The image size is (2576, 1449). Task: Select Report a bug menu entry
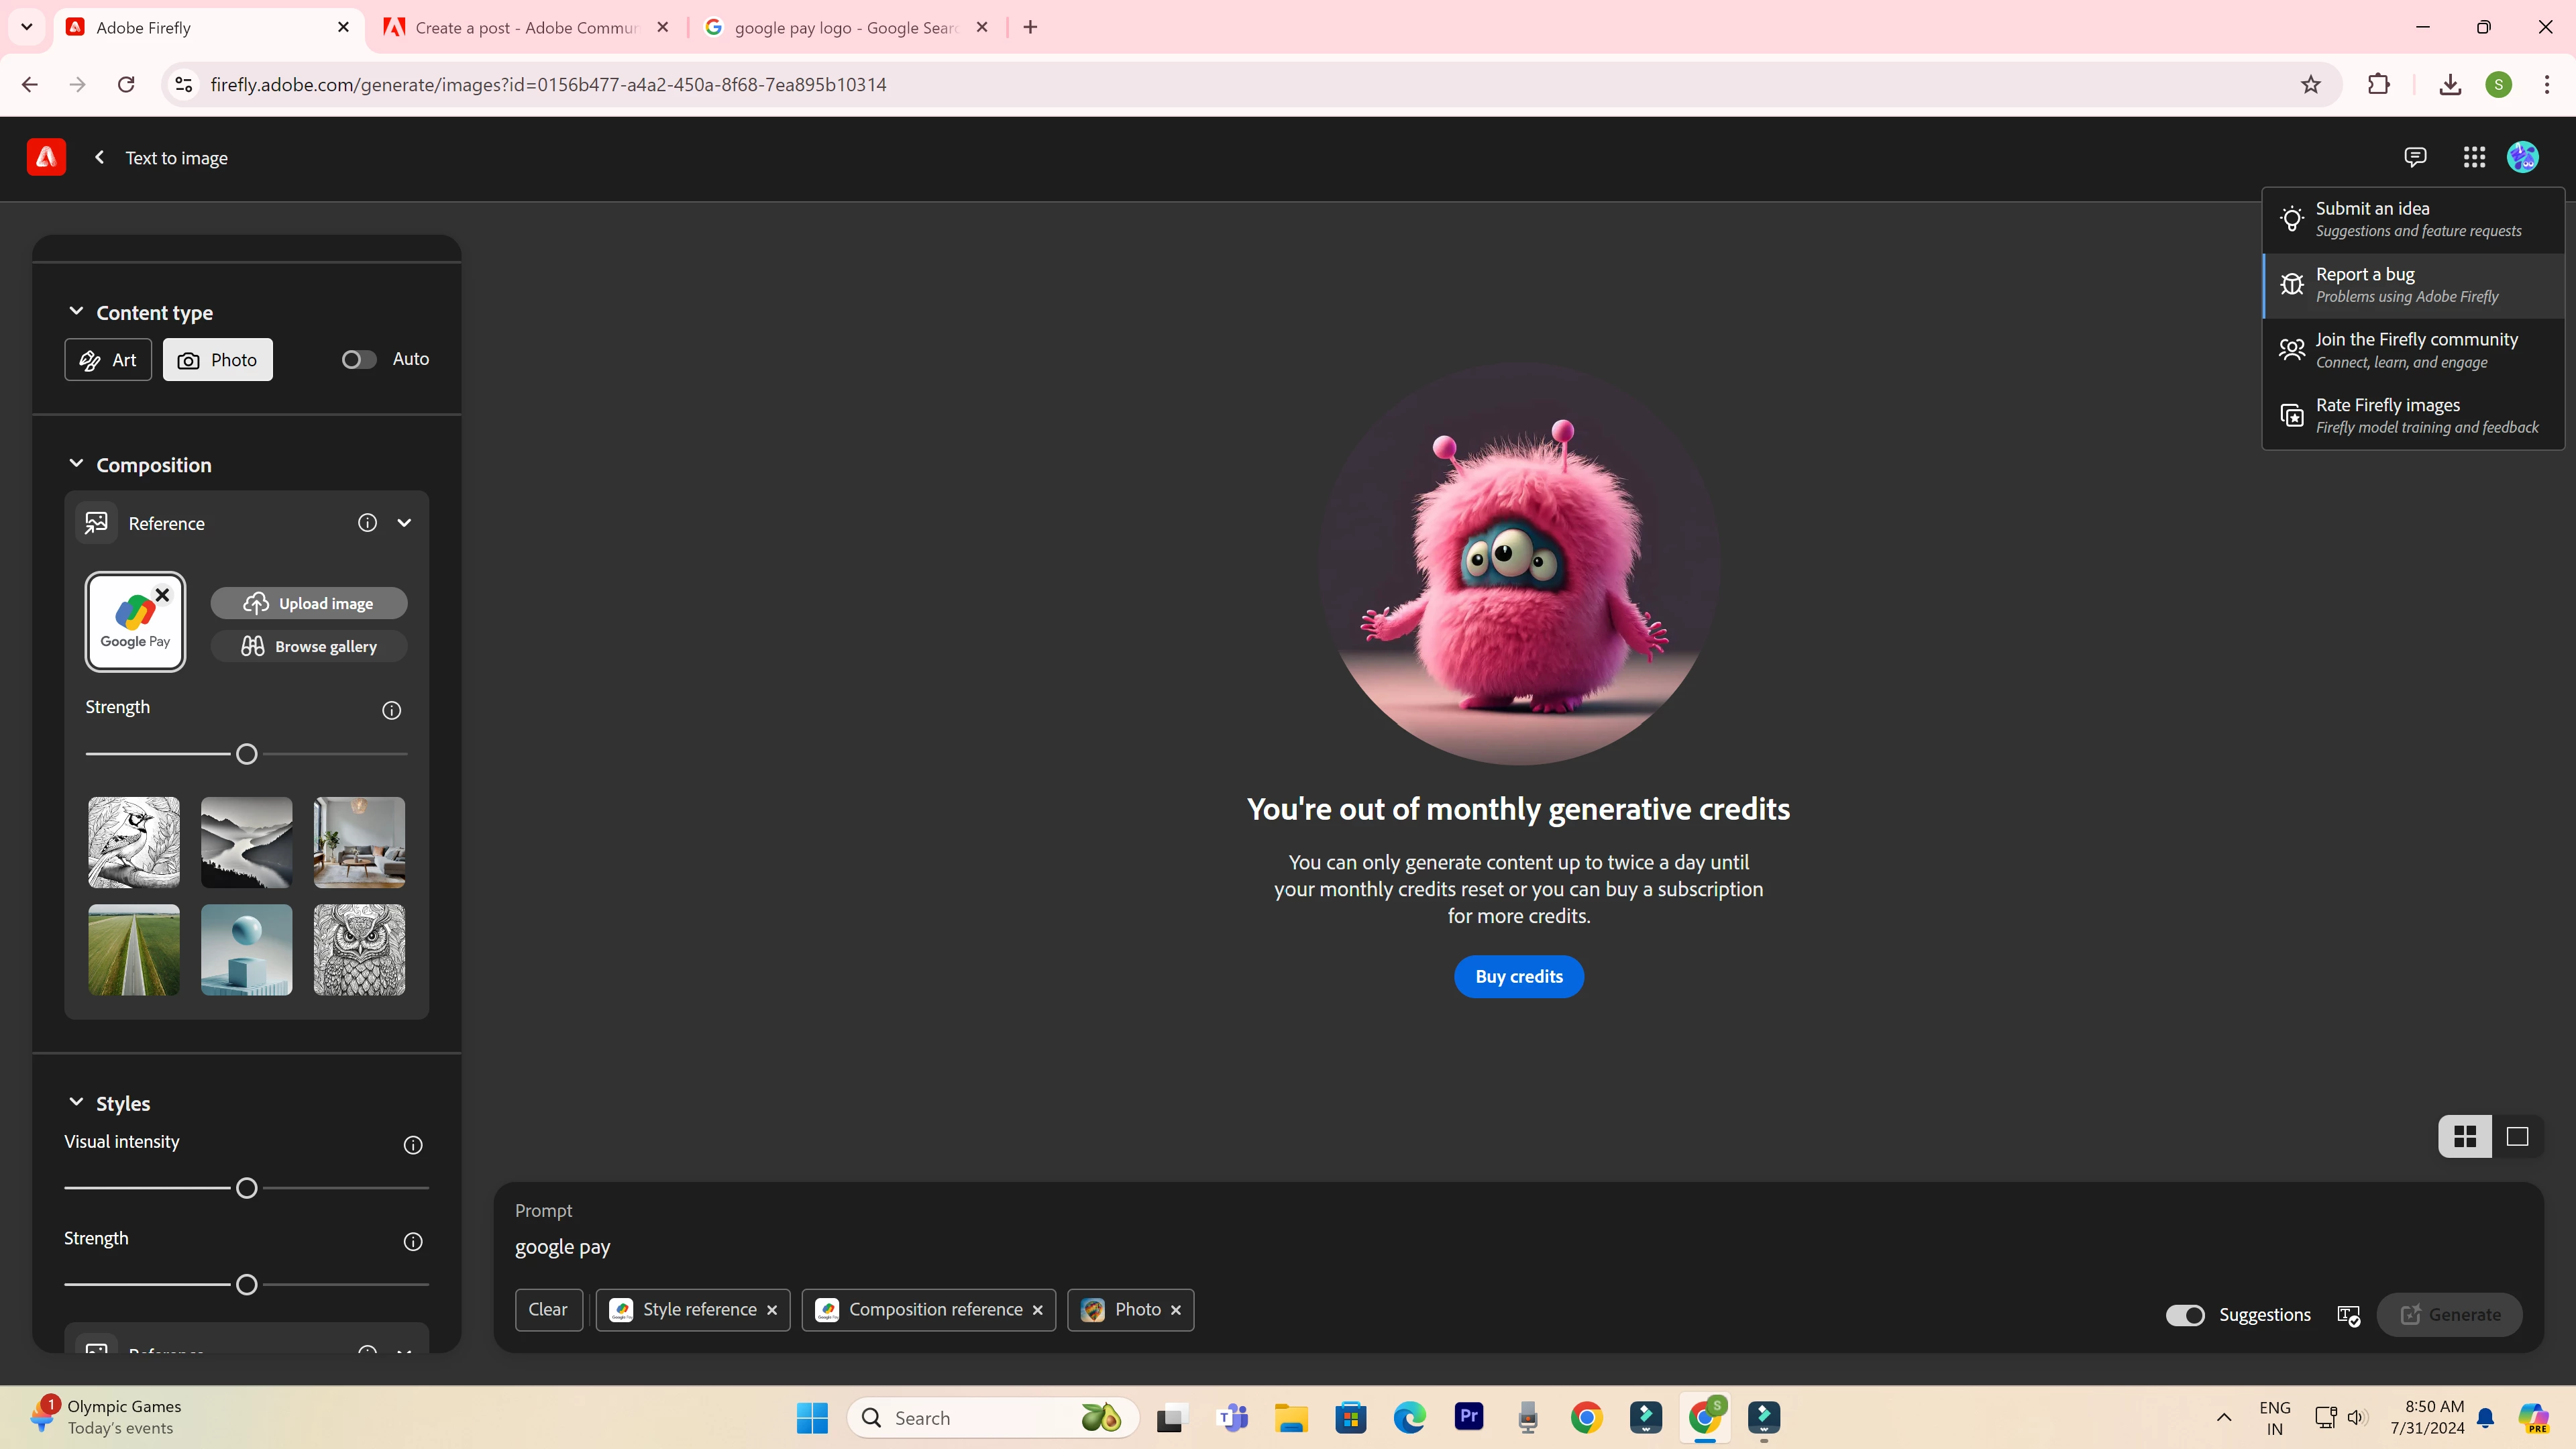pos(2413,284)
